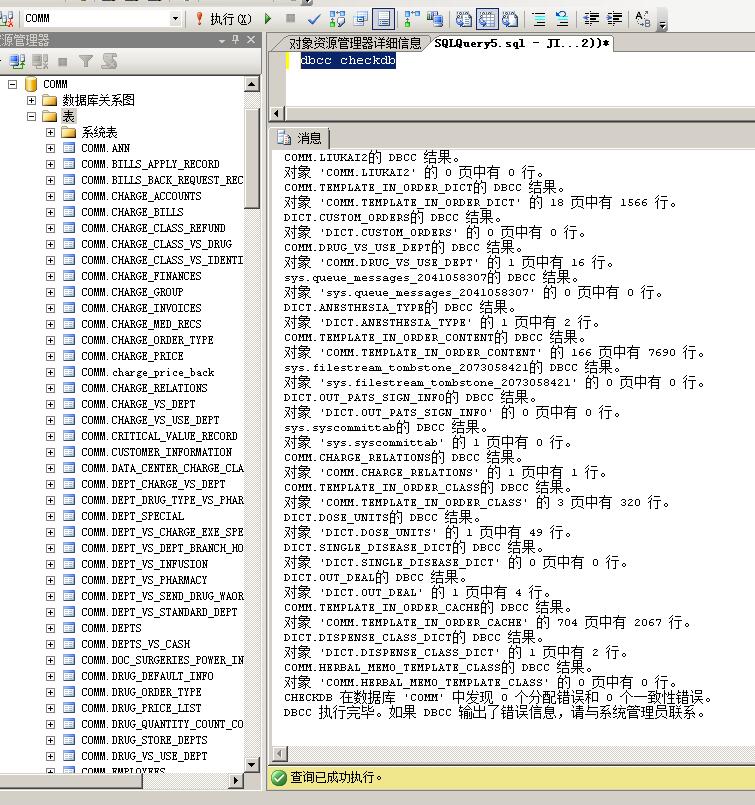The width and height of the screenshot is (755, 805).
Task: Select the COMM.CUSTOMER_INFORMATION table icon
Action: tap(69, 452)
